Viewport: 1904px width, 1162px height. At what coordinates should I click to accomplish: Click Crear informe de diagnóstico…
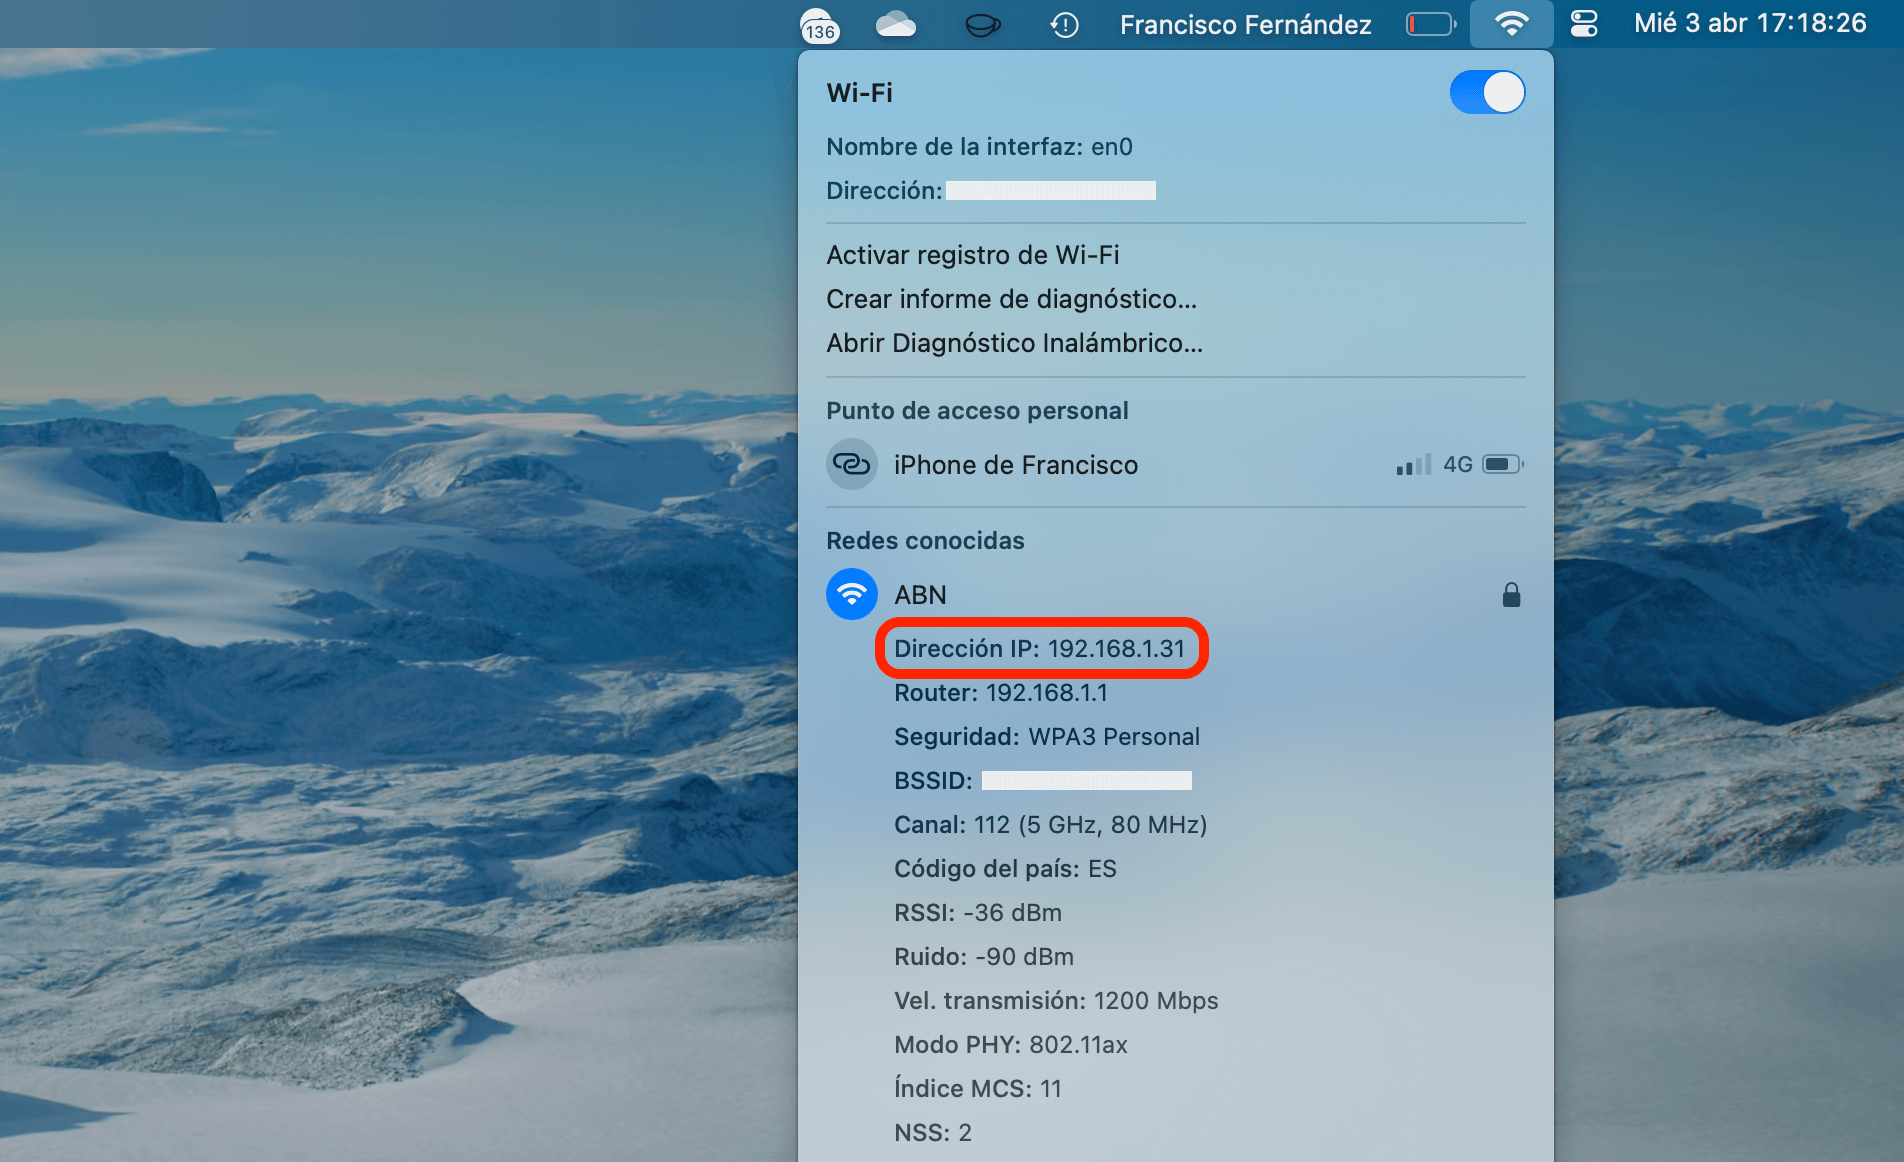pyautogui.click(x=1012, y=299)
